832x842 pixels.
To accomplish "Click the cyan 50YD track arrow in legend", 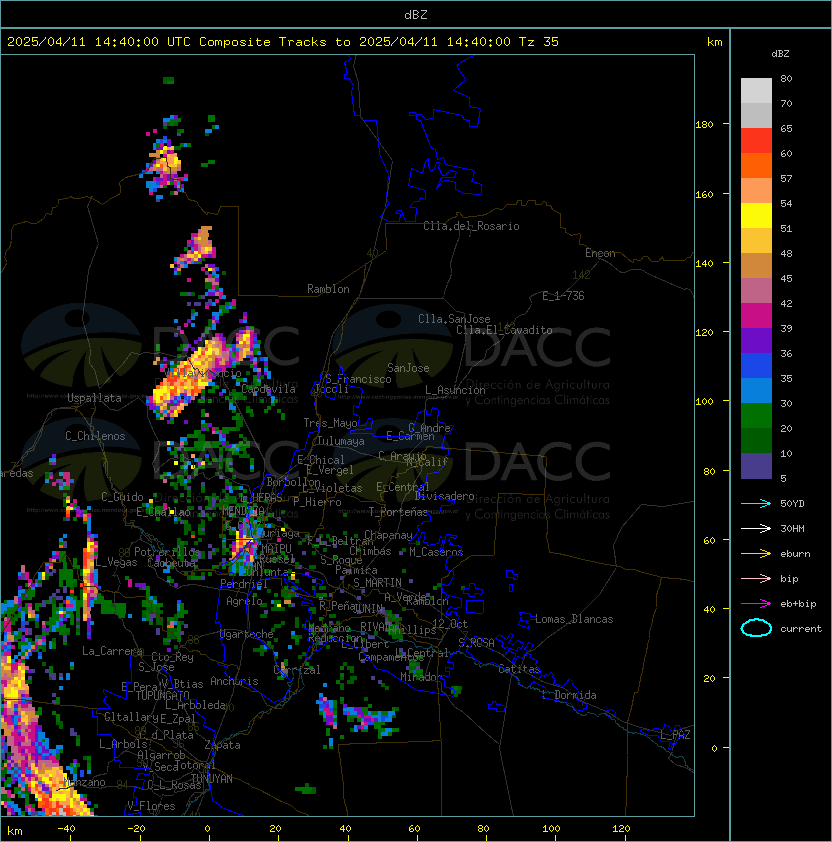I will coord(756,503).
